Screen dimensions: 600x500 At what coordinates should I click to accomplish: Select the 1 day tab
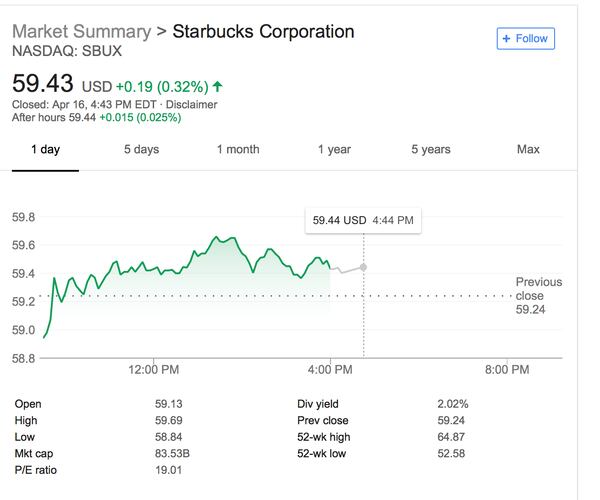pyautogui.click(x=45, y=150)
